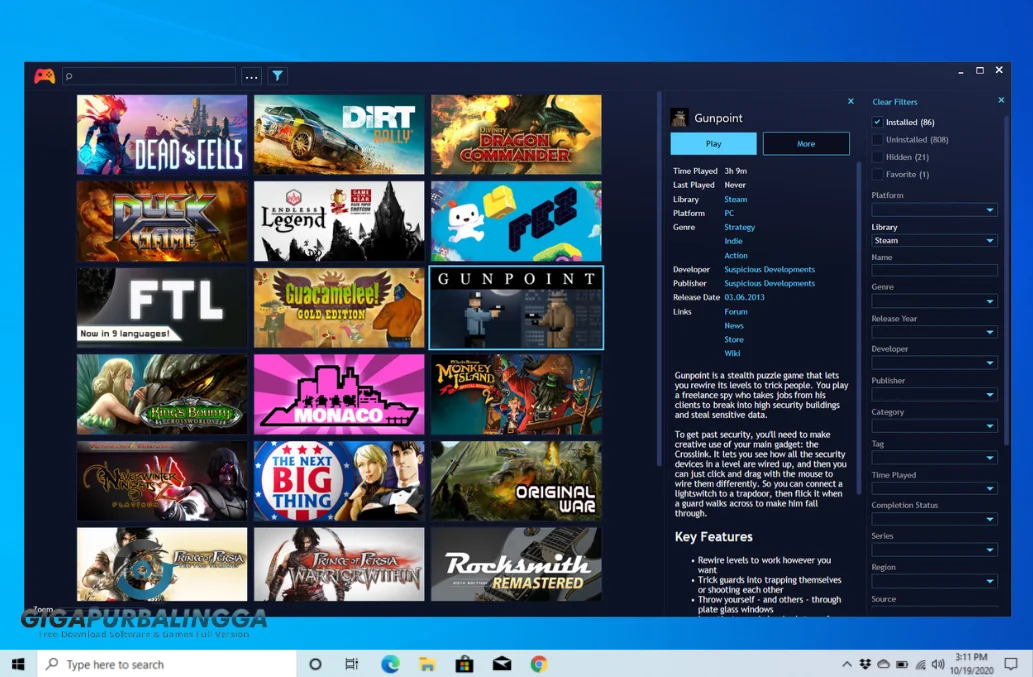The width and height of the screenshot is (1033, 677).
Task: Open the Playnite main menu gamepad icon
Action: point(45,75)
